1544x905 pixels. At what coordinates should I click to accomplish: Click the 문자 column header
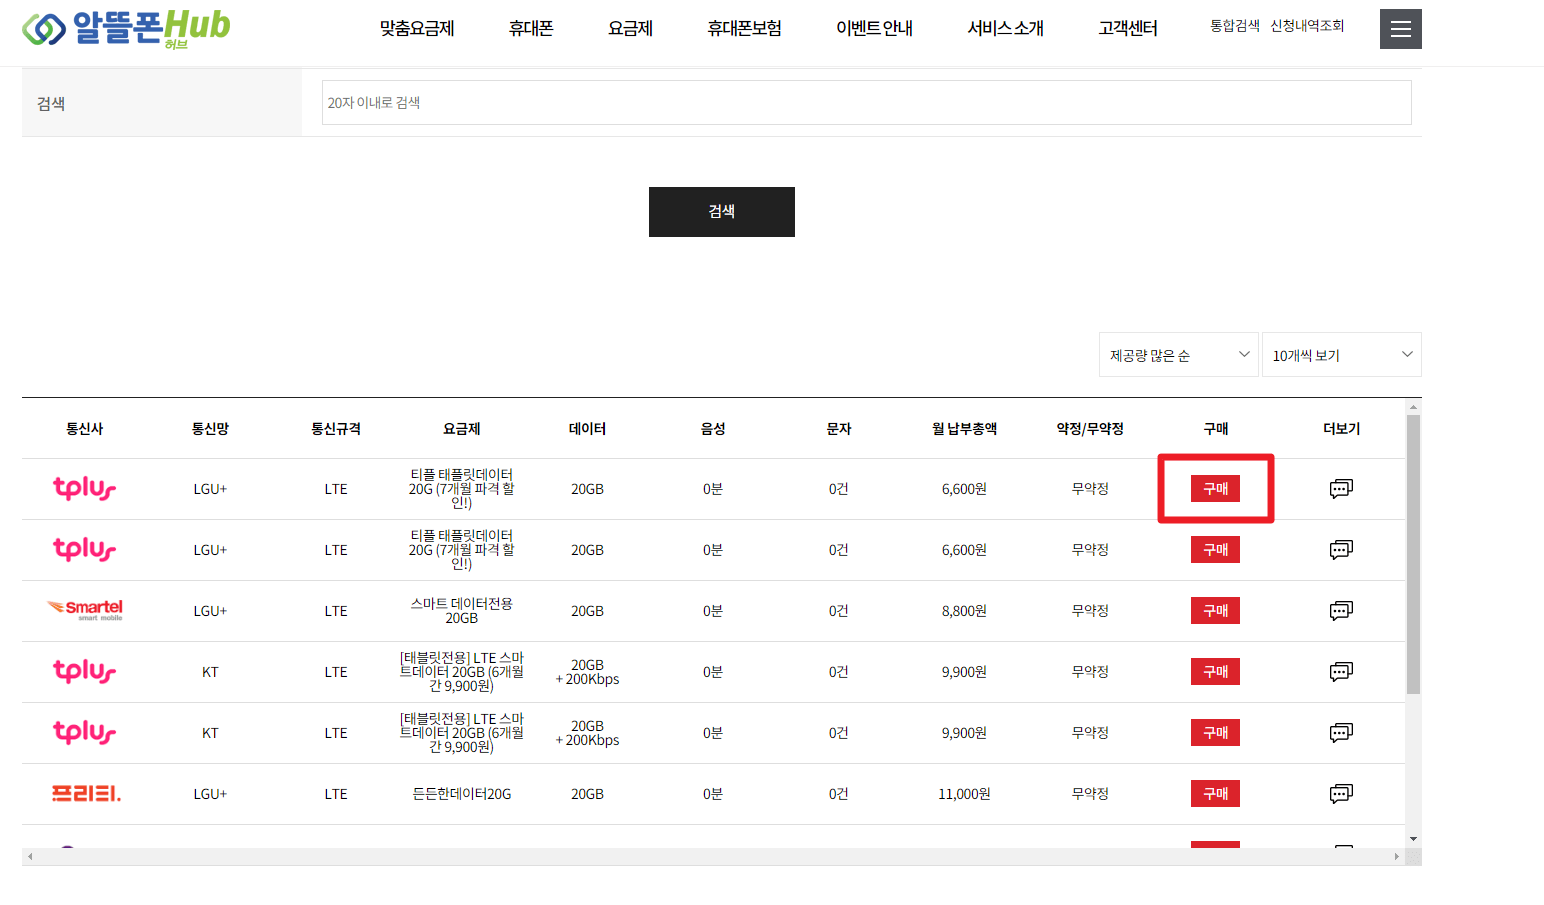pos(838,428)
